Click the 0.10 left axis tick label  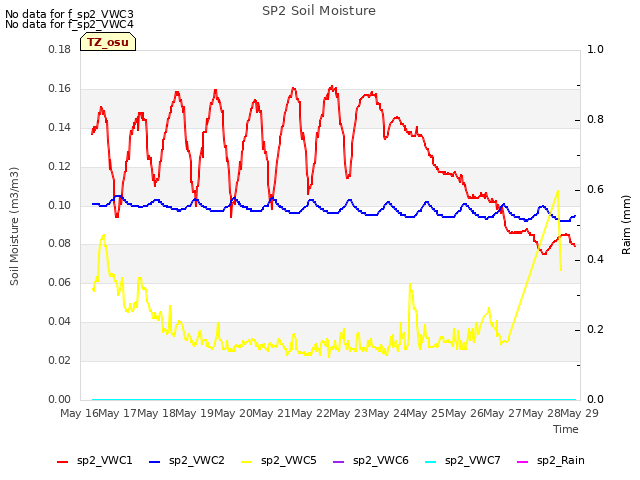coord(60,205)
